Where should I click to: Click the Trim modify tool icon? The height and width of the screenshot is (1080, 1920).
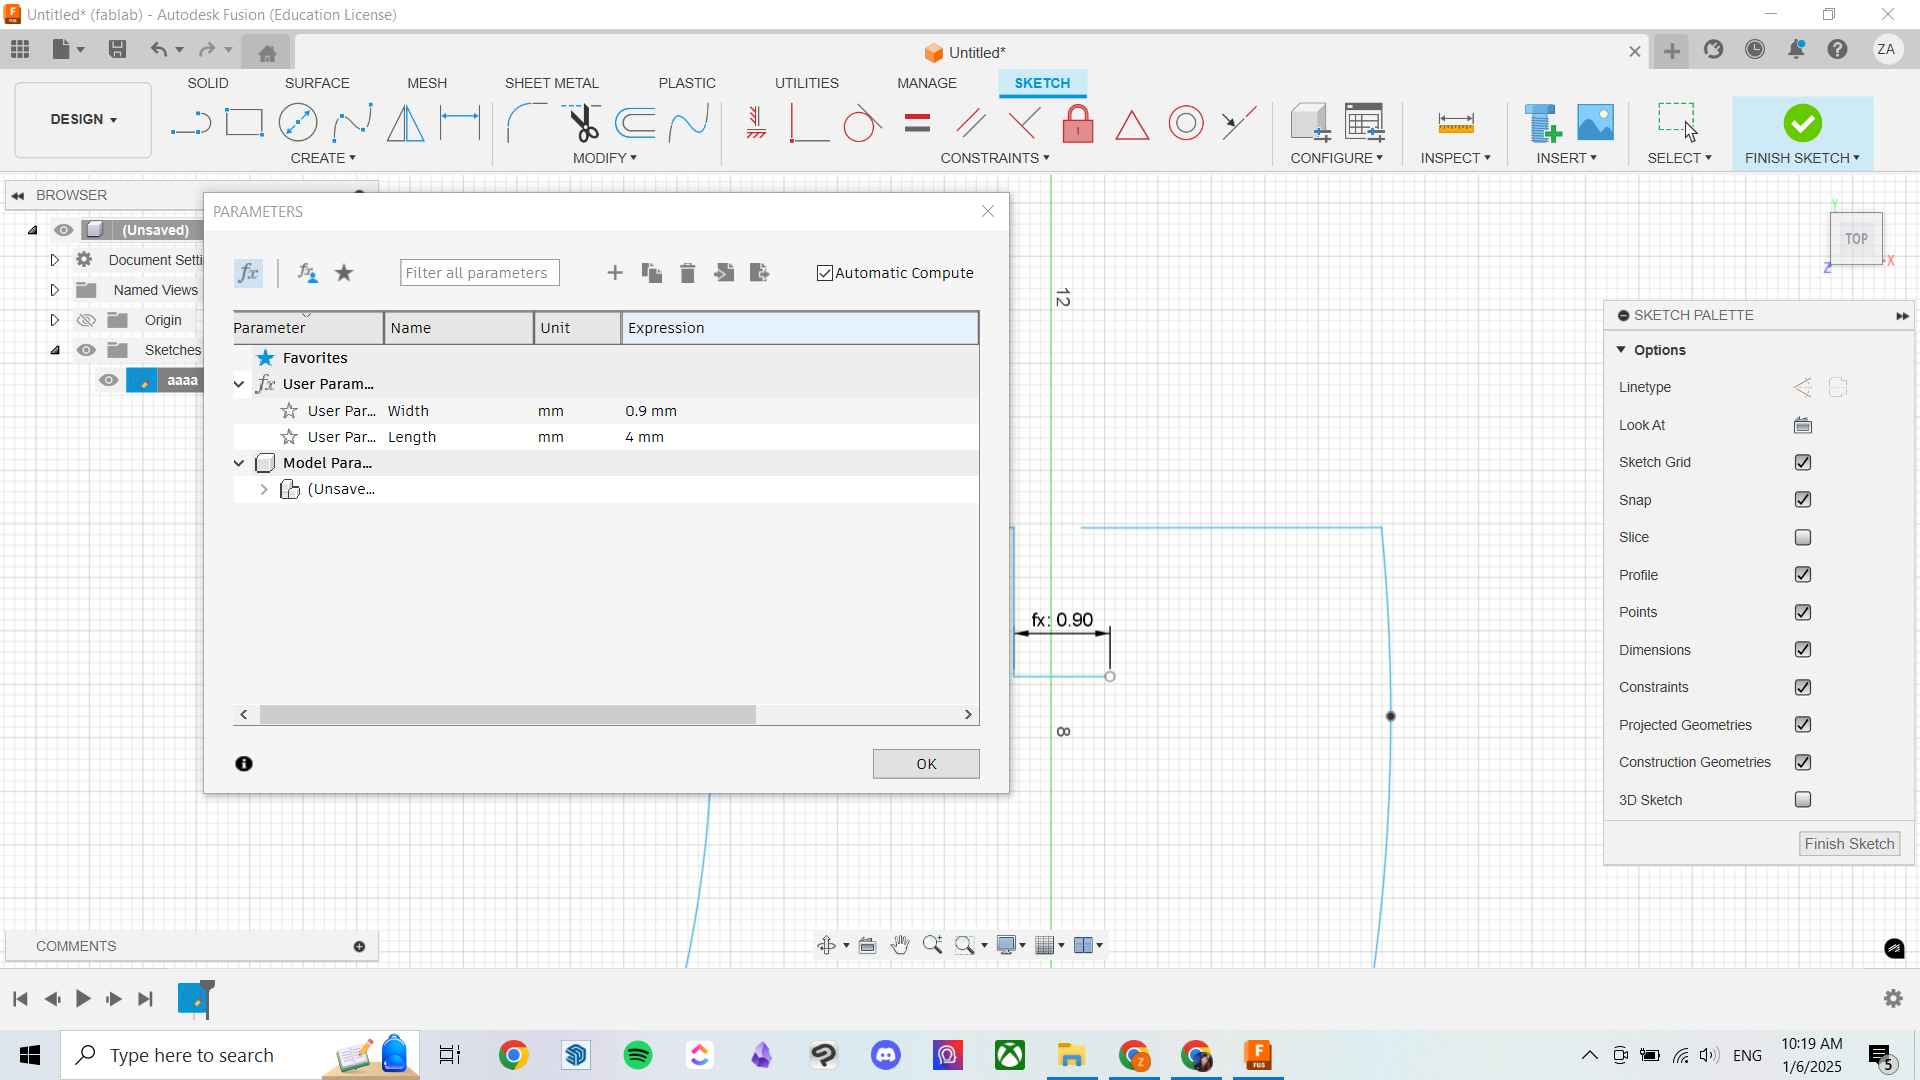pos(584,123)
